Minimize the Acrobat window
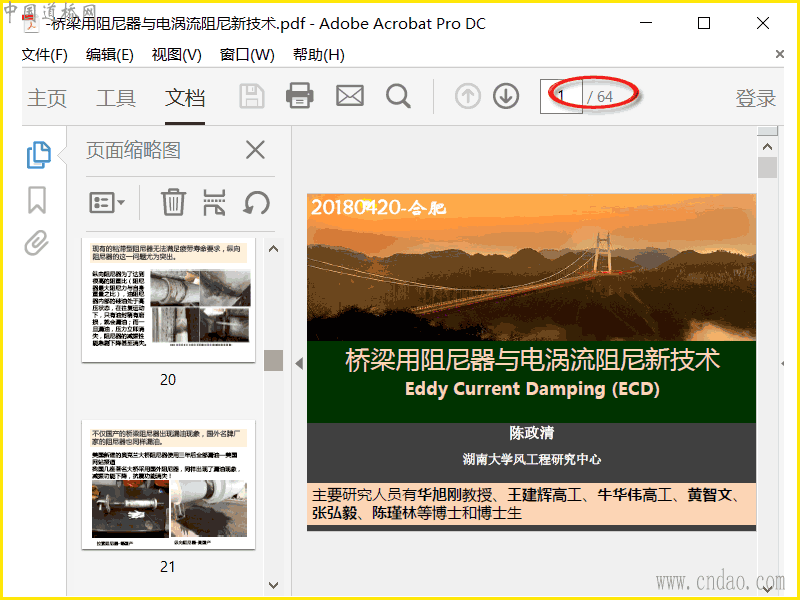800x600 pixels. pyautogui.click(x=646, y=23)
